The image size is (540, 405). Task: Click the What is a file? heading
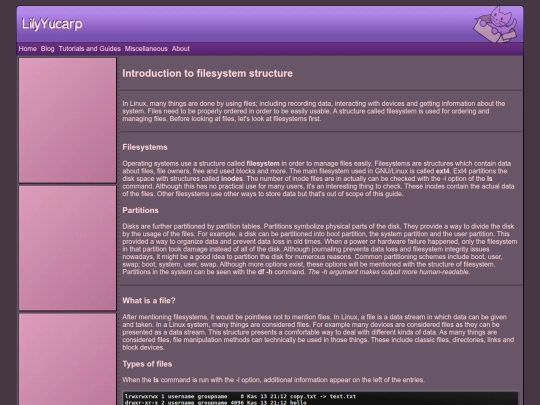[149, 301]
